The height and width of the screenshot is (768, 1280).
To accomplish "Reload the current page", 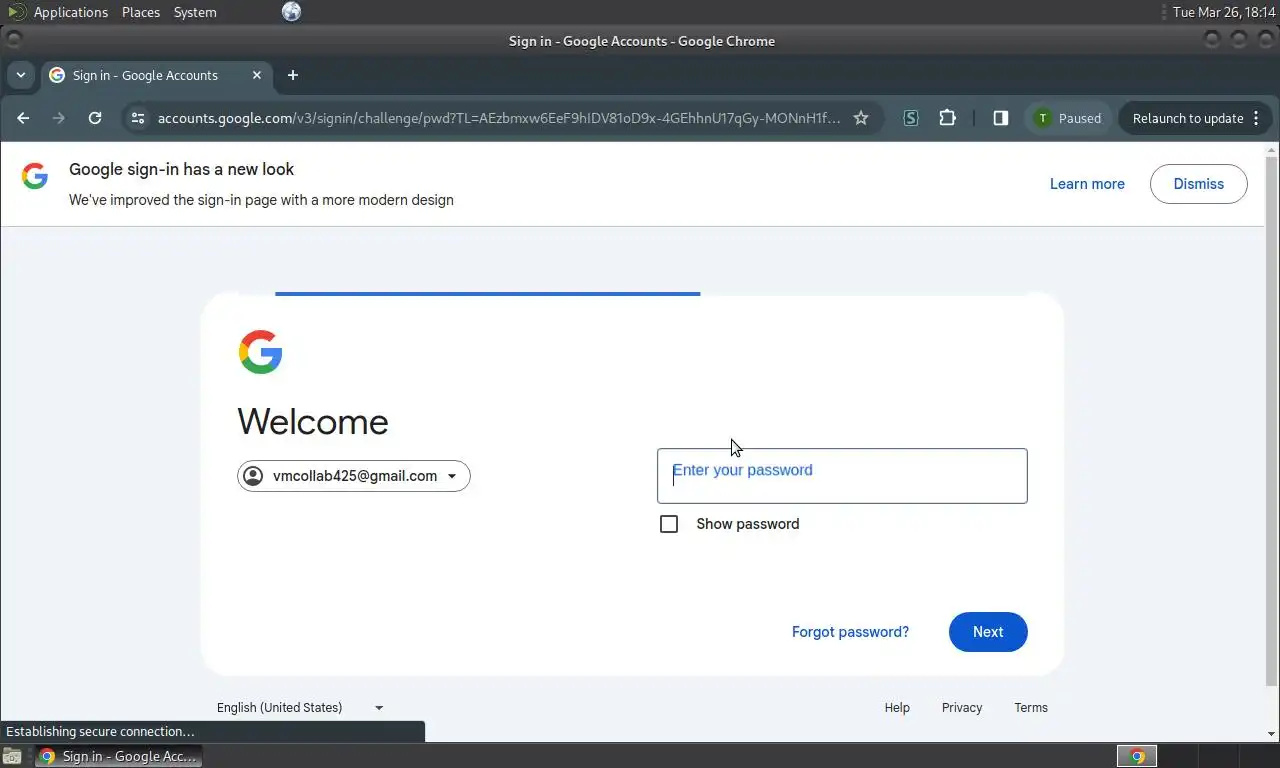I will (x=95, y=118).
